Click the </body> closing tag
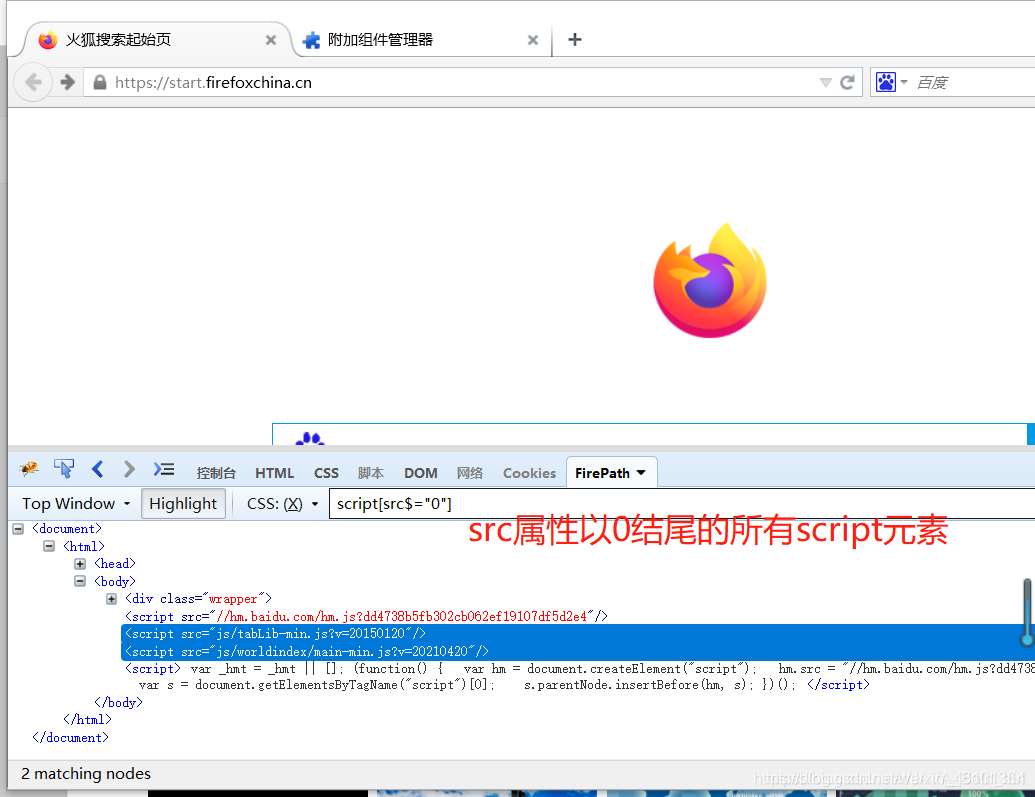This screenshot has width=1035, height=797. pyautogui.click(x=118, y=703)
